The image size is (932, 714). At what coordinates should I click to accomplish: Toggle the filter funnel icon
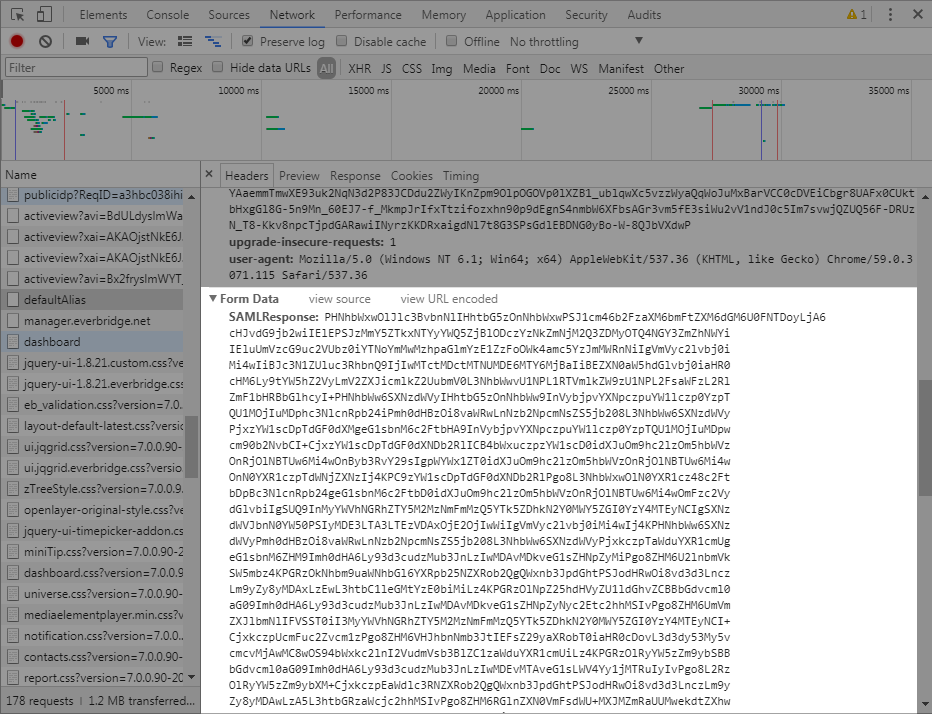tap(109, 42)
